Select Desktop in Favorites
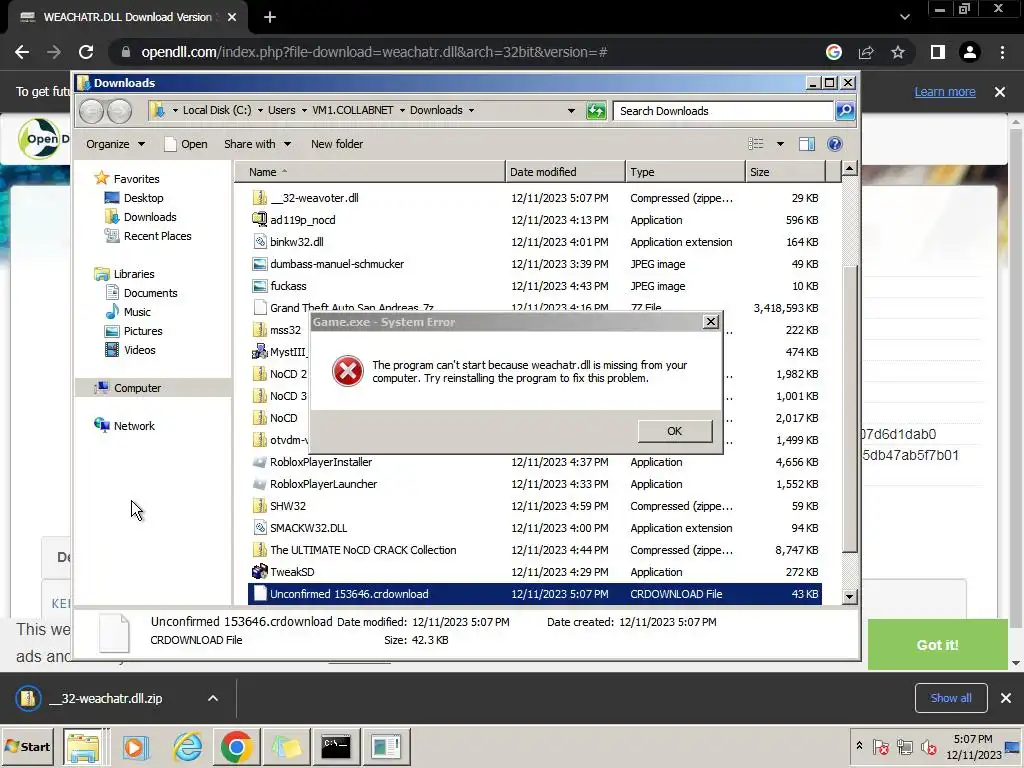The width and height of the screenshot is (1024, 768). coord(134,198)
